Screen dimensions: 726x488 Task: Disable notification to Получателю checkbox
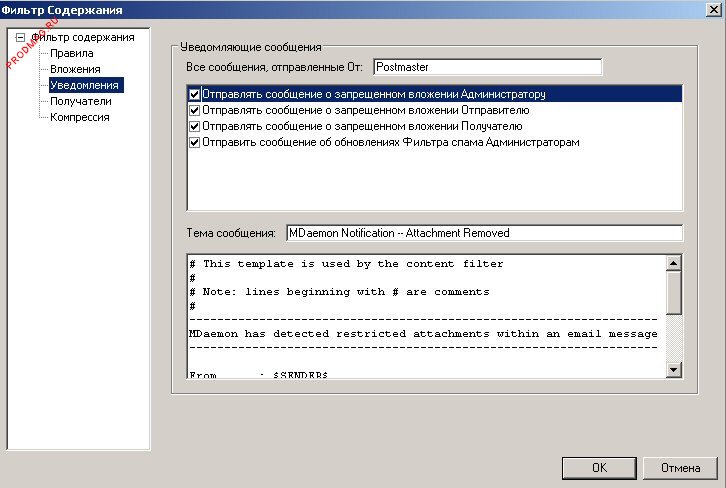click(x=195, y=127)
